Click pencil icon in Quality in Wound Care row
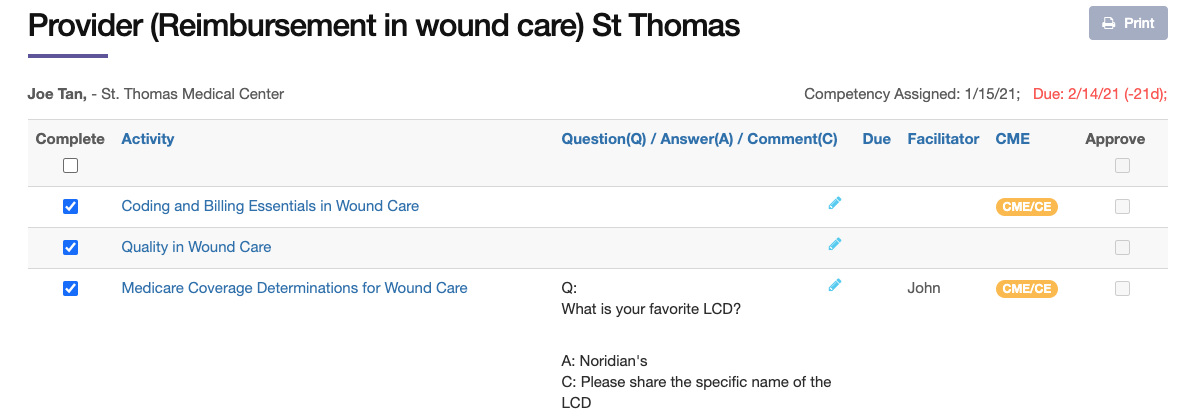Image resolution: width=1195 pixels, height=418 pixels. click(835, 244)
